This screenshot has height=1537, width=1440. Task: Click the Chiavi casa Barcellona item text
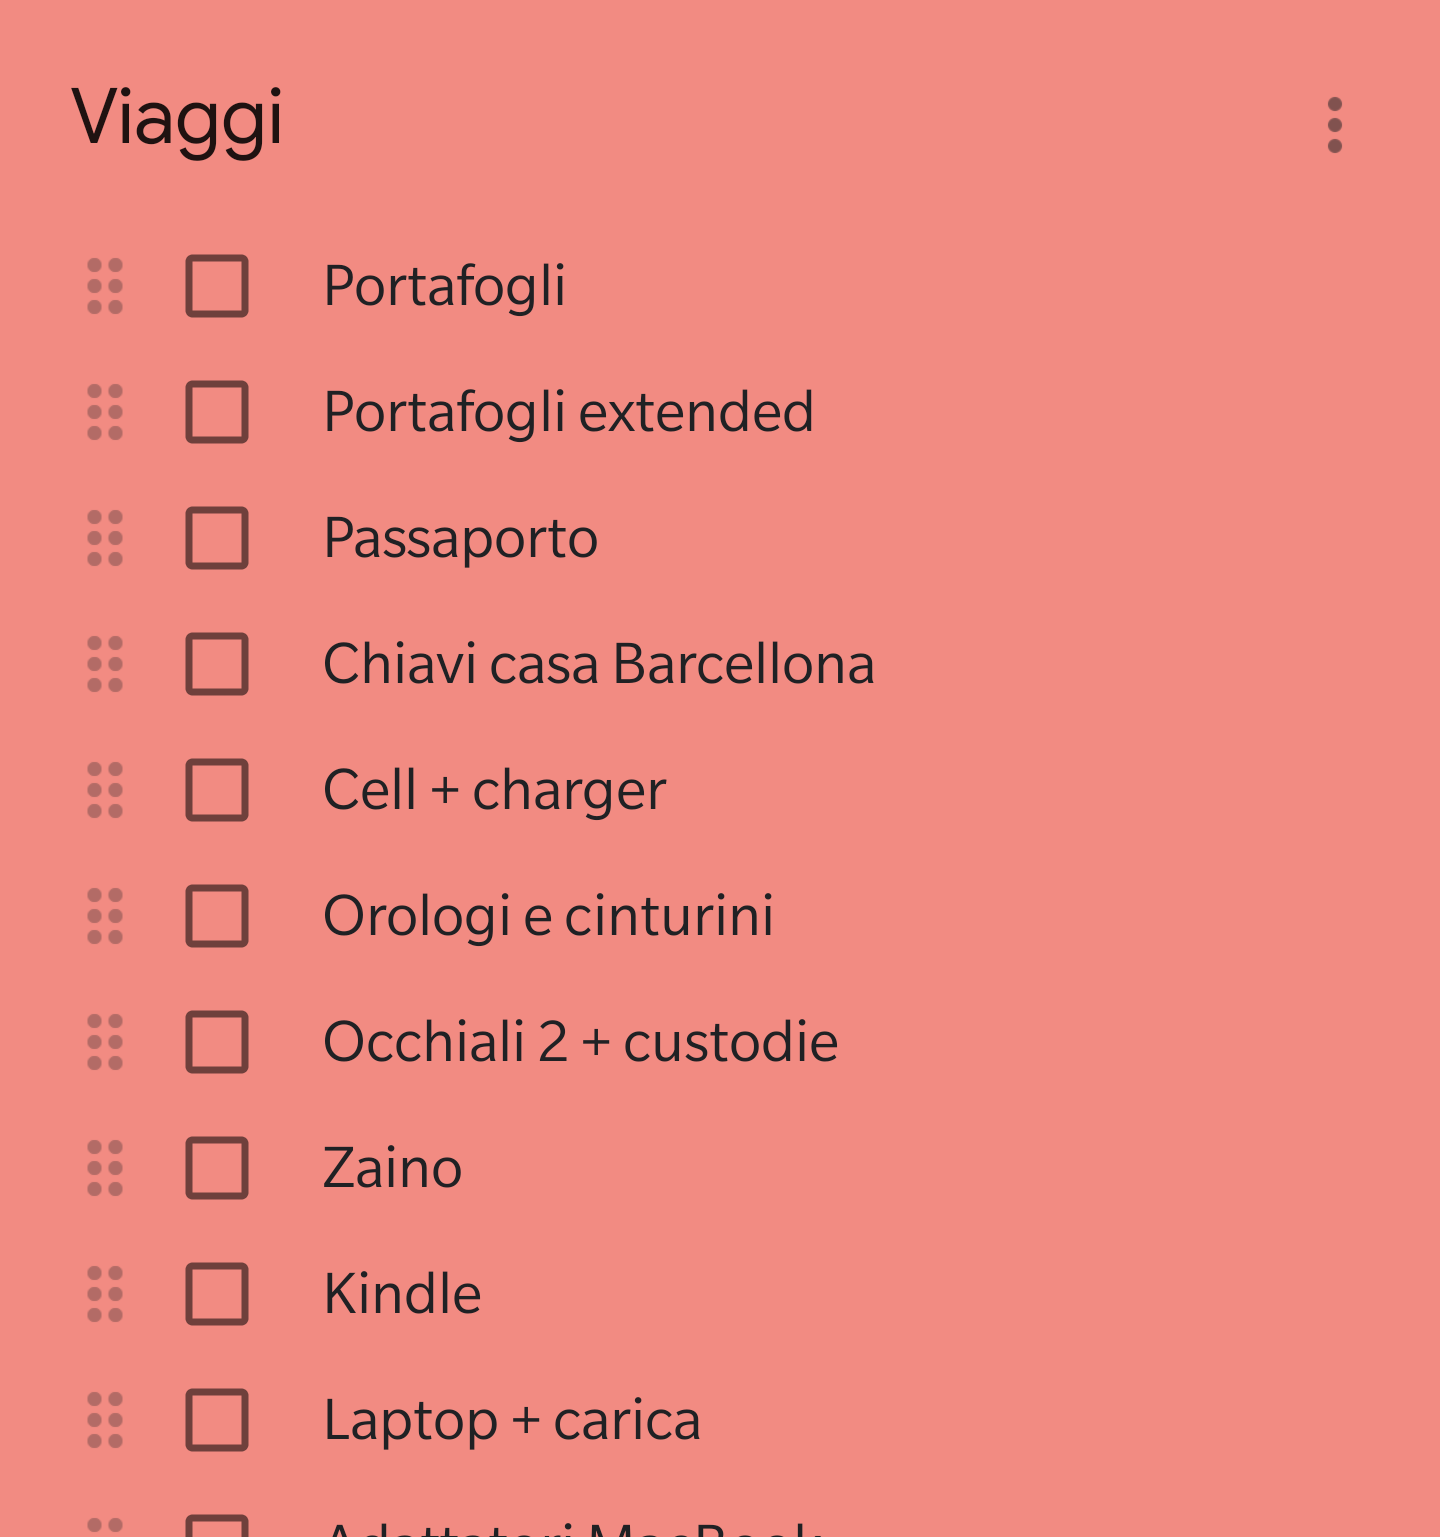click(598, 664)
